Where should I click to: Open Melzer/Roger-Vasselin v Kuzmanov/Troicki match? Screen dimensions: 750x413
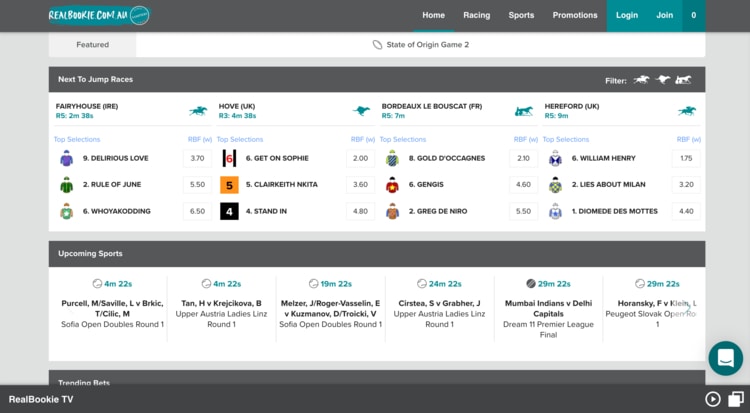click(331, 309)
